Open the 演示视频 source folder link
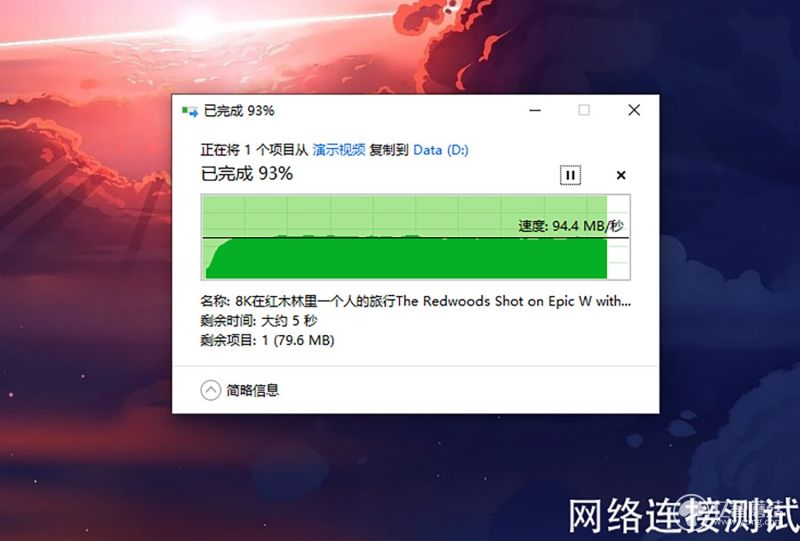Viewport: 800px width, 541px height. click(339, 150)
